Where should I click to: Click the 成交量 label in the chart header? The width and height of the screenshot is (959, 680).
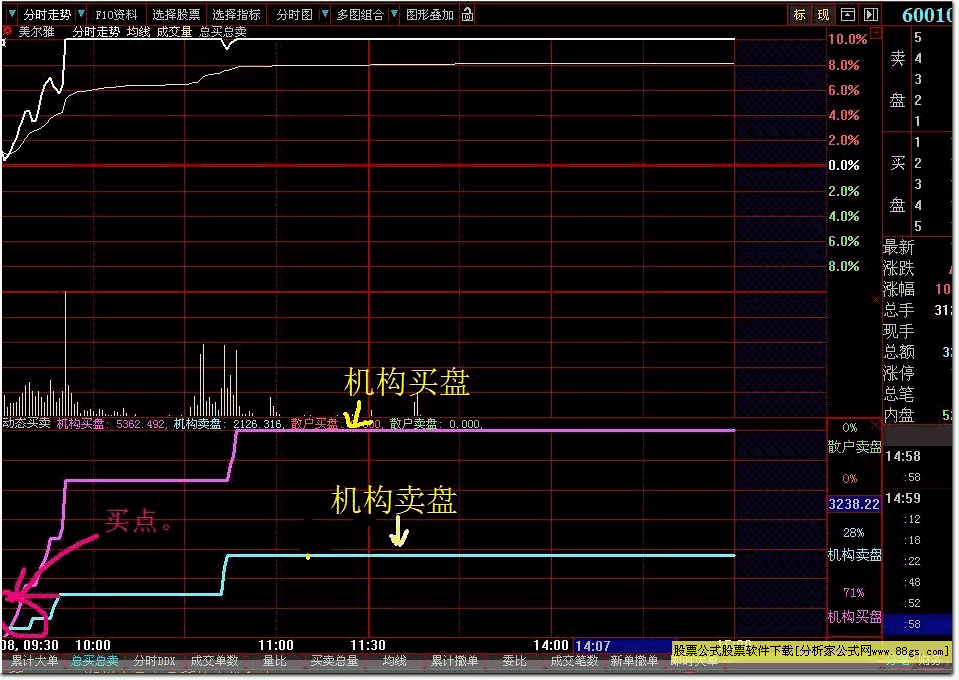click(x=174, y=32)
